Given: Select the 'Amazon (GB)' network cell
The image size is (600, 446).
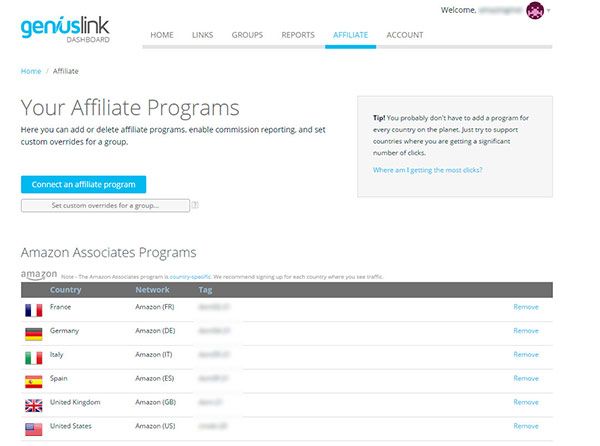Looking at the screenshot, I should (155, 402).
